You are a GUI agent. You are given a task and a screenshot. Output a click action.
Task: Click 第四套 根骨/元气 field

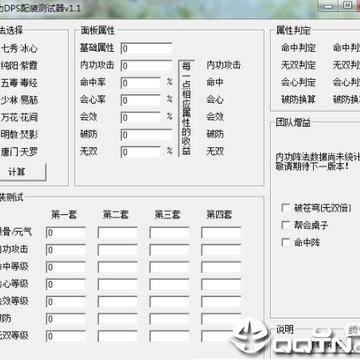[x=221, y=233]
